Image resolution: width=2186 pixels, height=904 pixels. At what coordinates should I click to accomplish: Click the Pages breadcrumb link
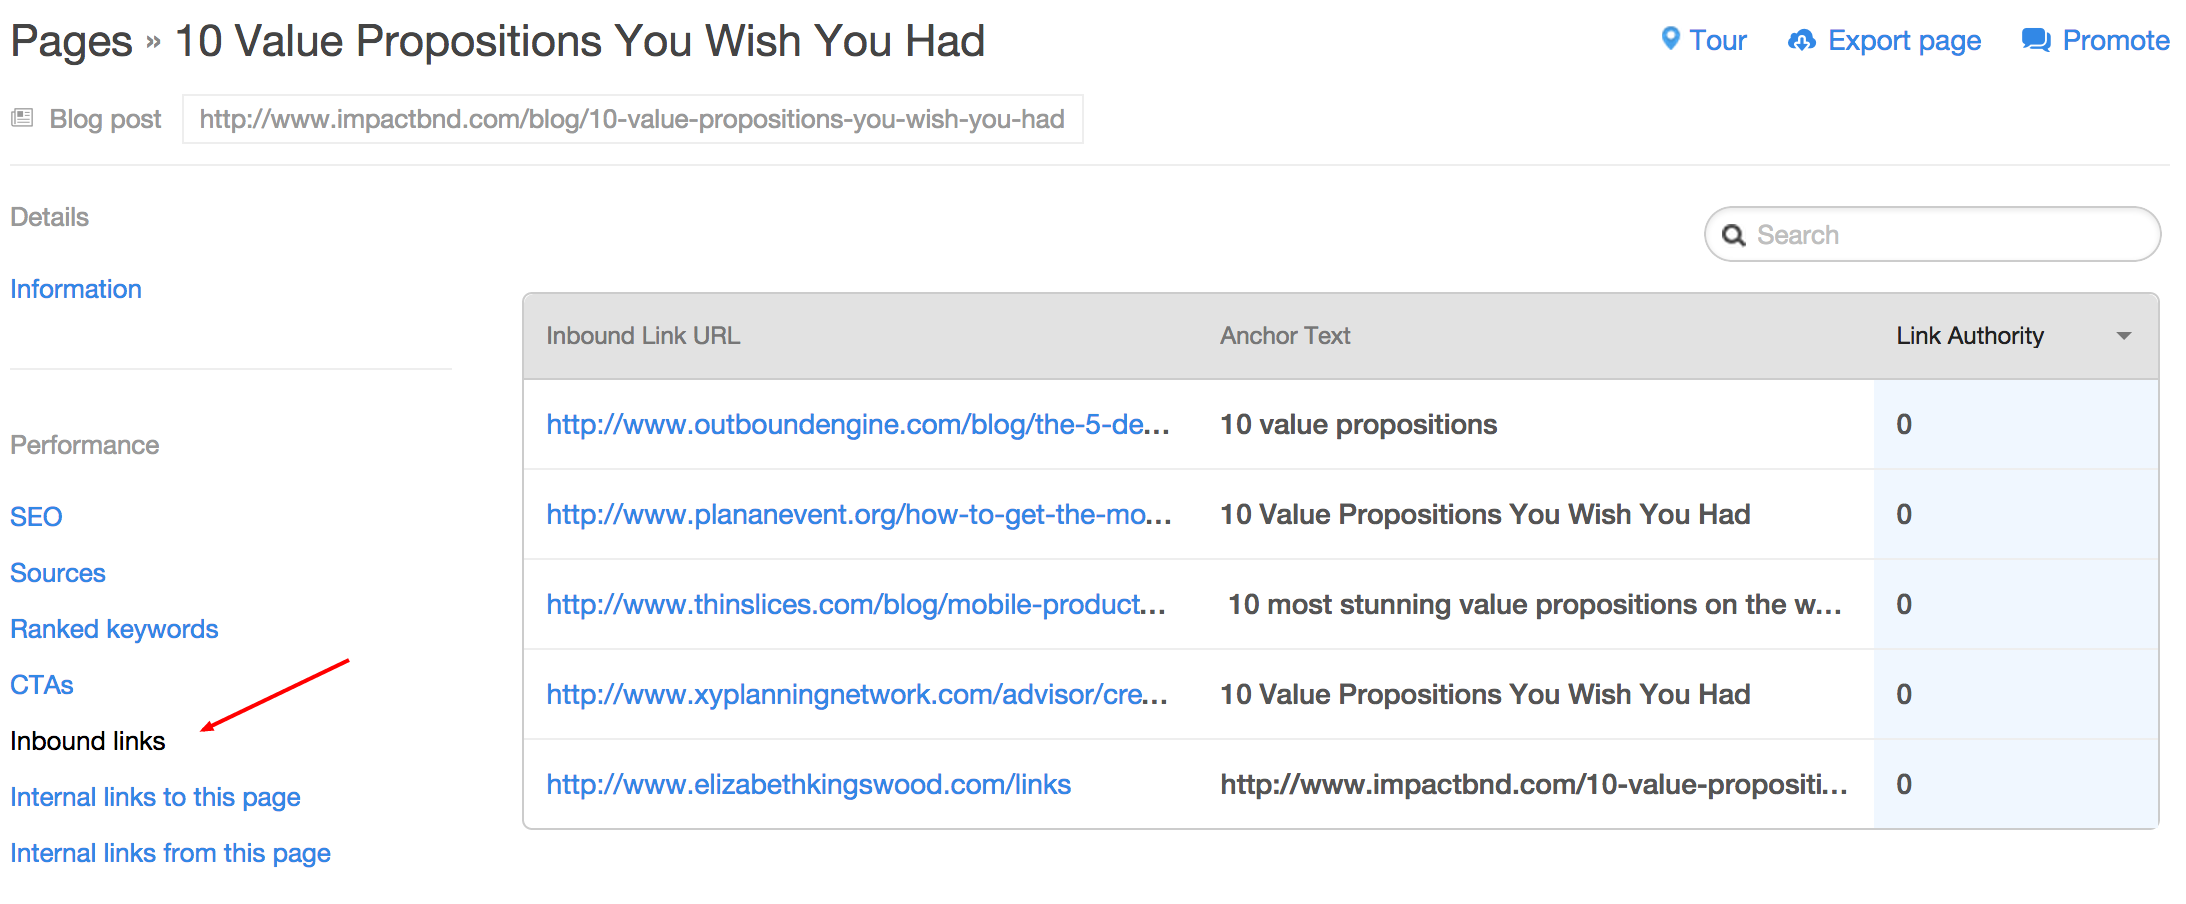coord(71,41)
